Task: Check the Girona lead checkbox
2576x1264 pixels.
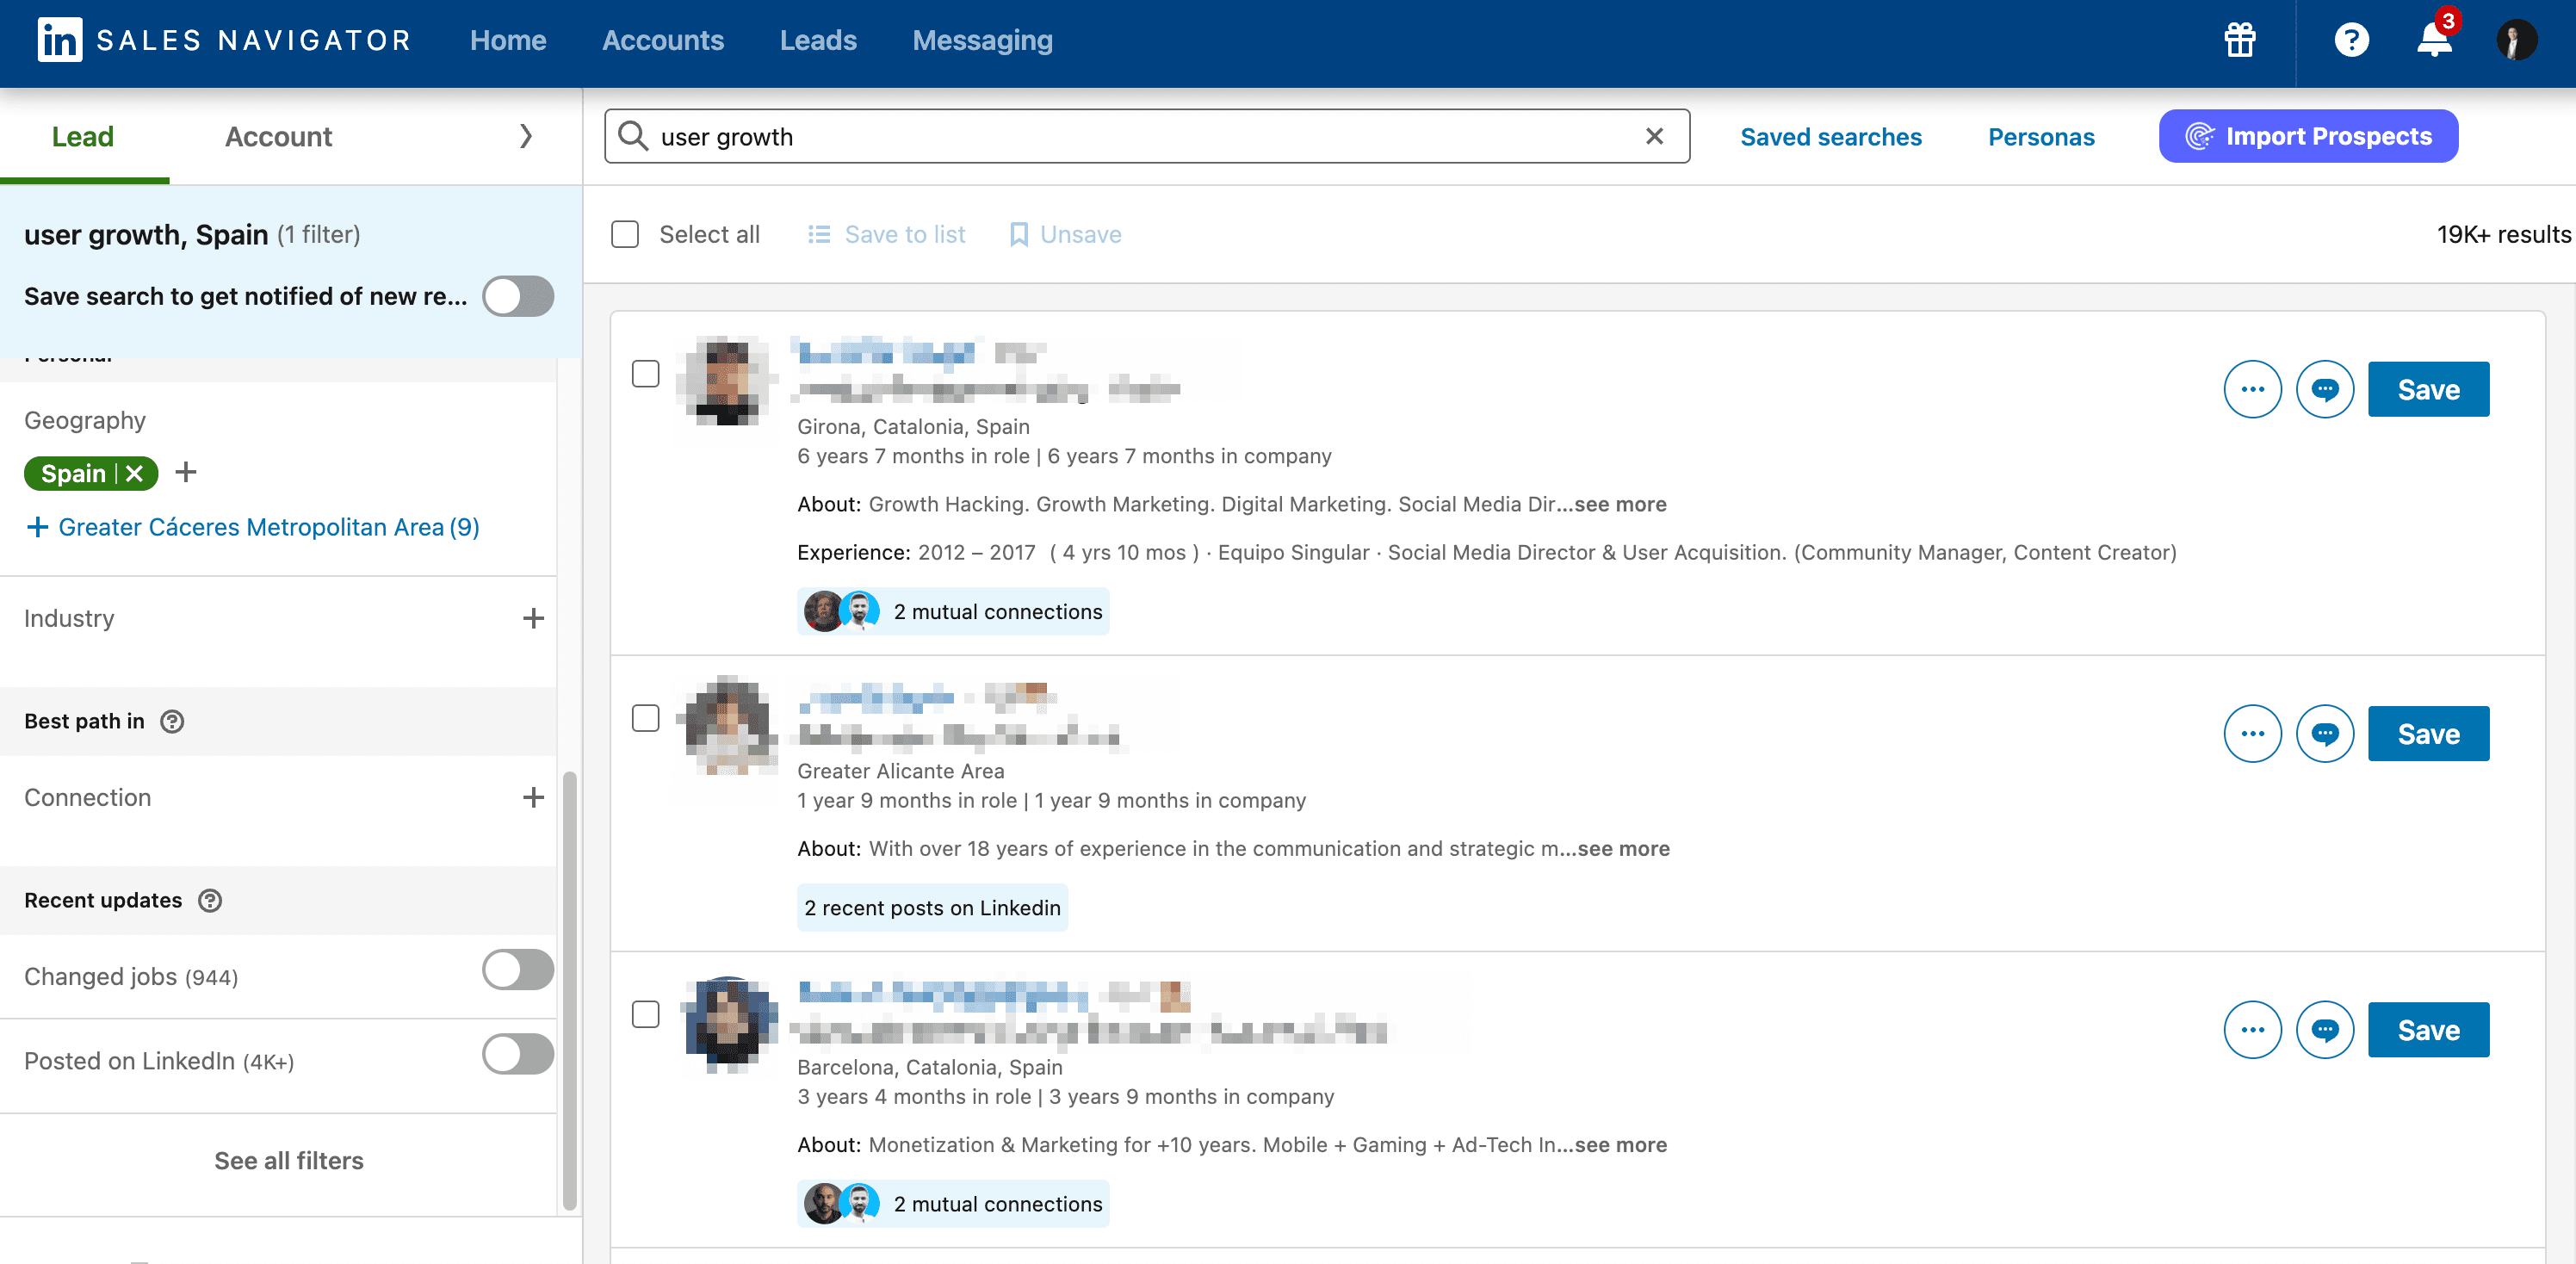Action: click(646, 374)
